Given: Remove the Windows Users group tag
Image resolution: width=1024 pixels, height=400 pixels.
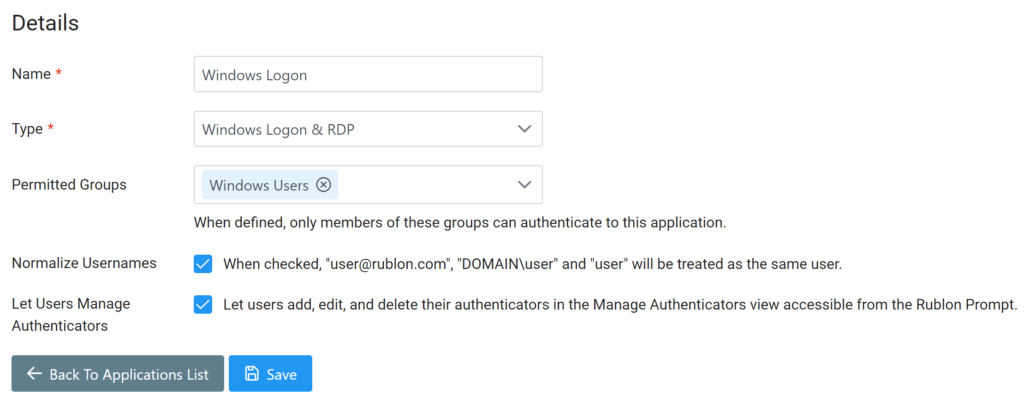Looking at the screenshot, I should coord(323,185).
